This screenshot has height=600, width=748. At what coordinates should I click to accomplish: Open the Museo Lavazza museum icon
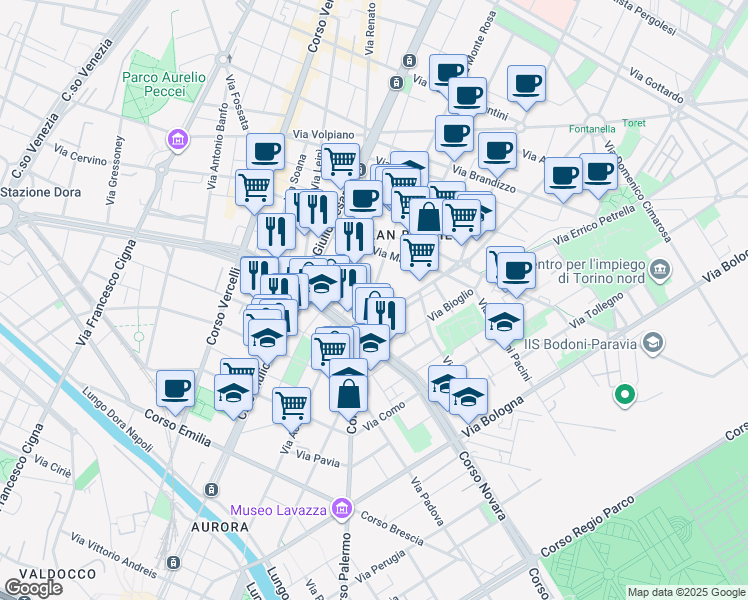(x=342, y=510)
